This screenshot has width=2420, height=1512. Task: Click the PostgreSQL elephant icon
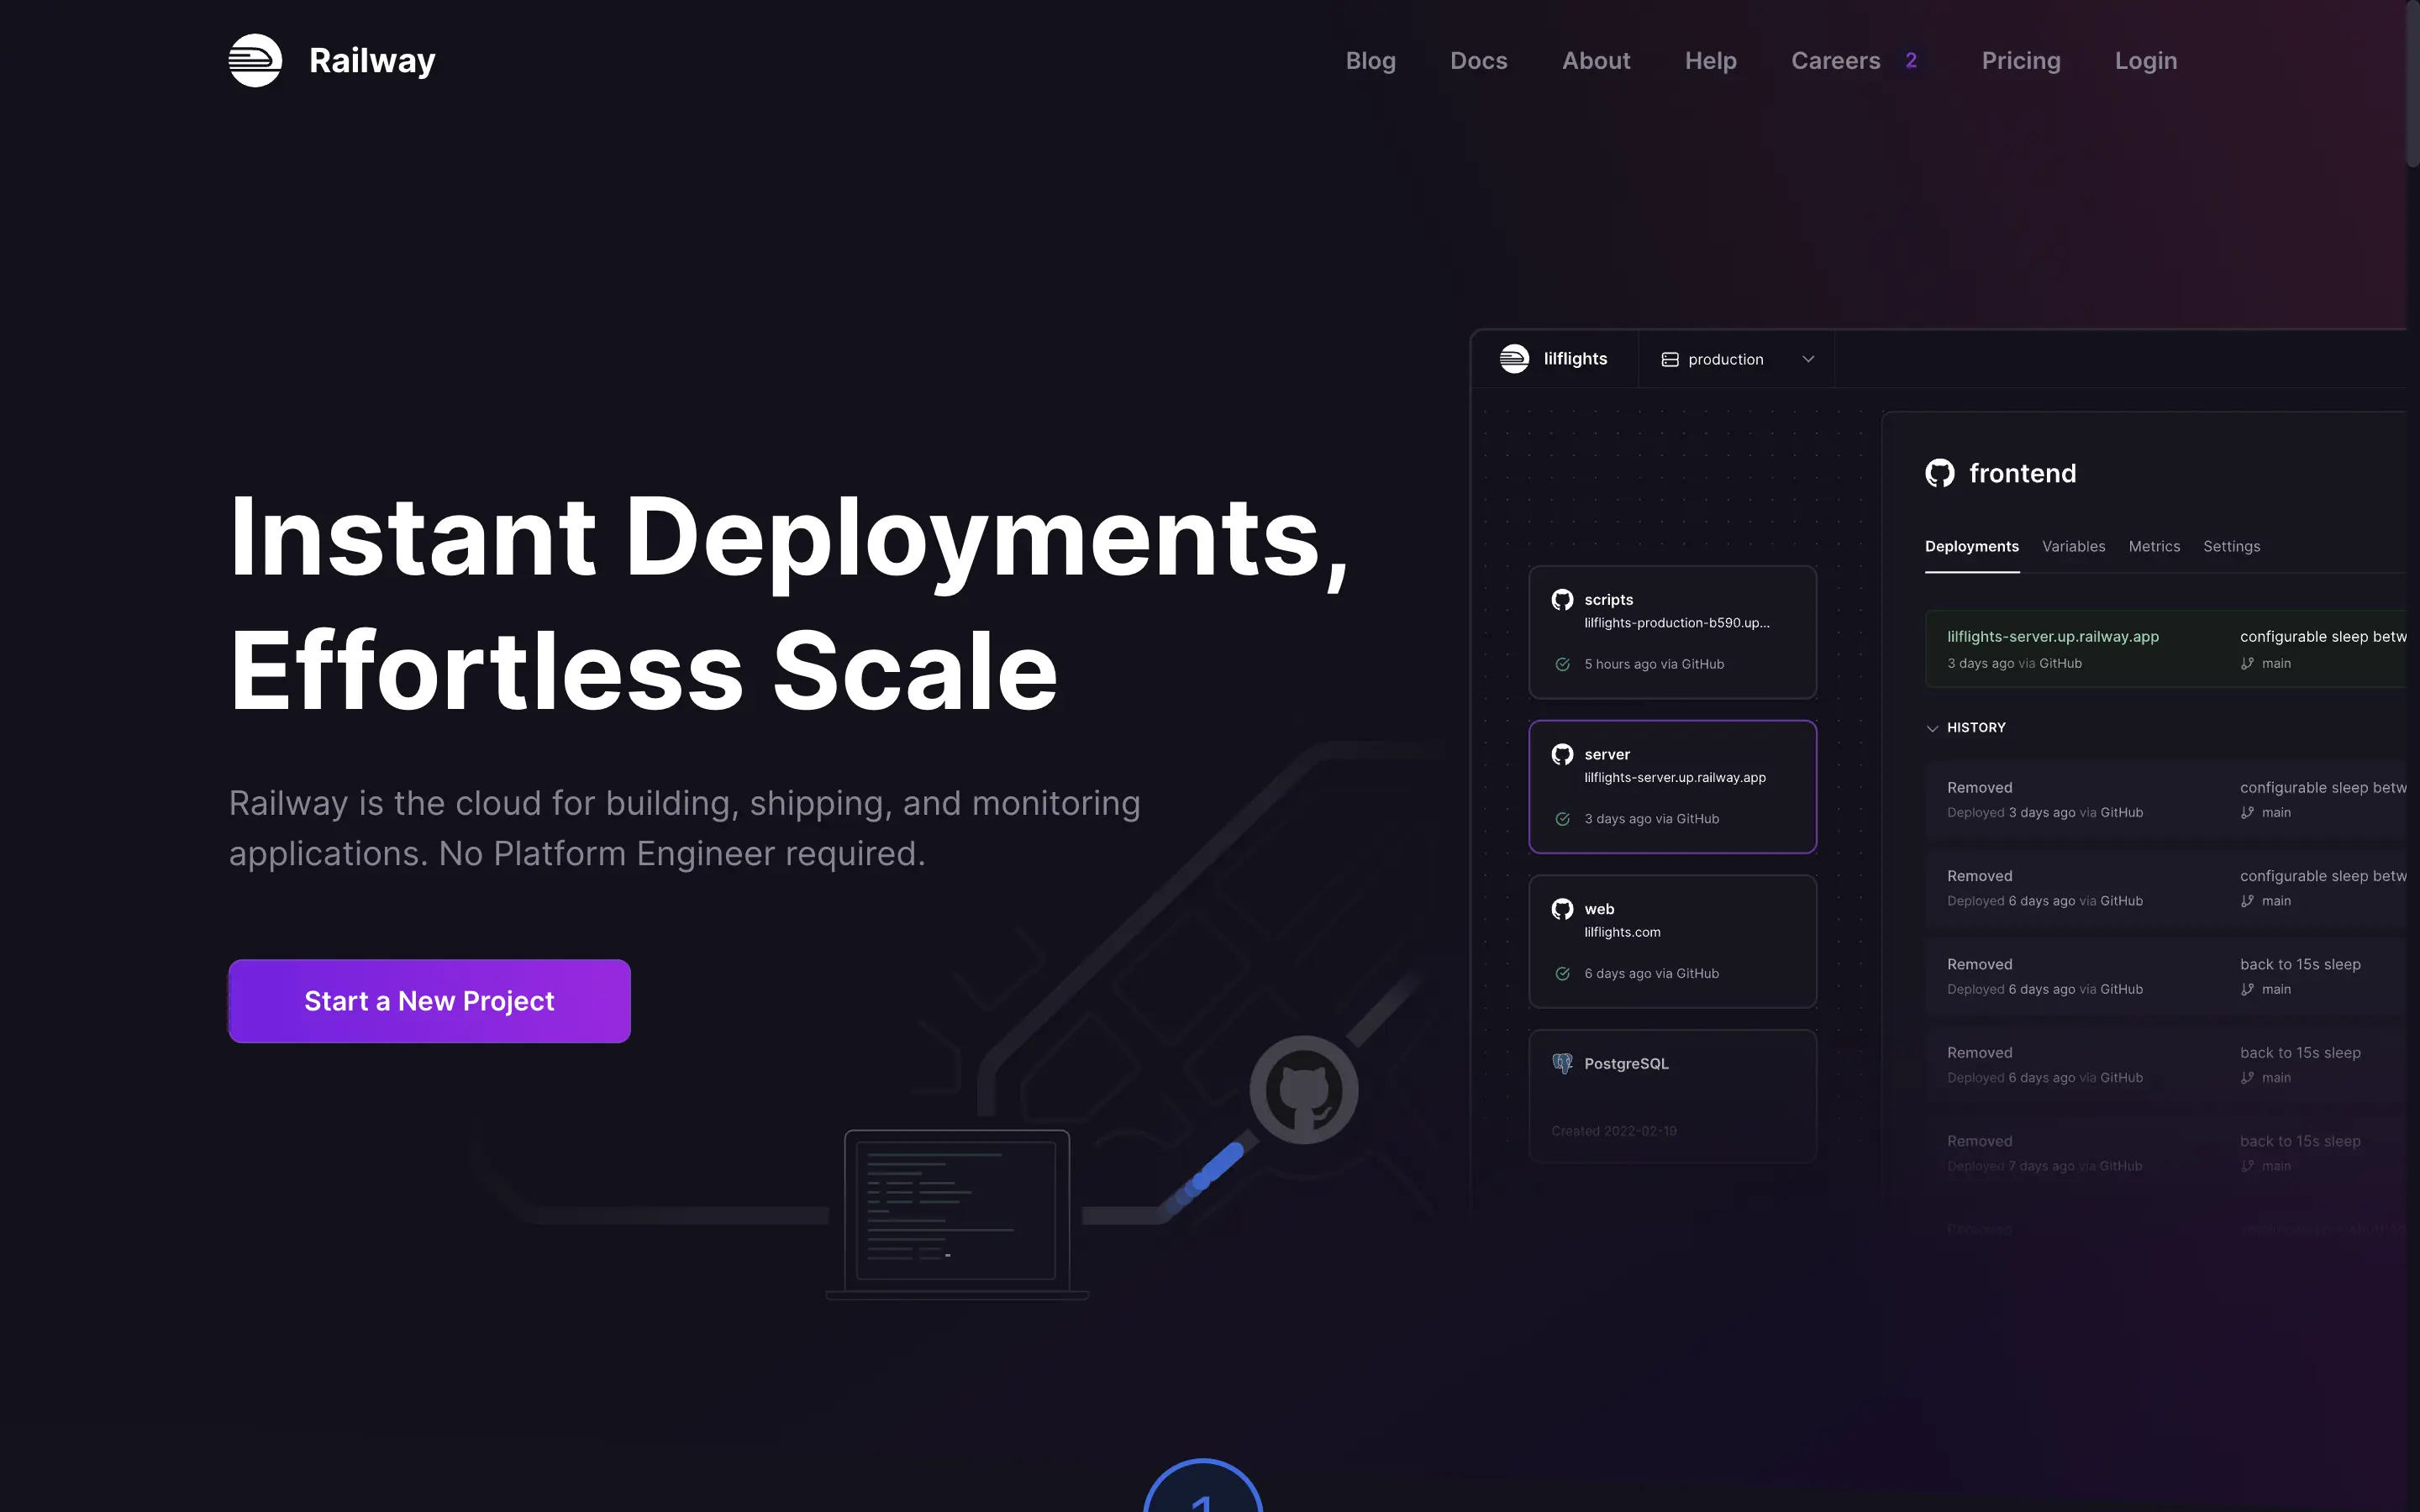tap(1562, 1064)
